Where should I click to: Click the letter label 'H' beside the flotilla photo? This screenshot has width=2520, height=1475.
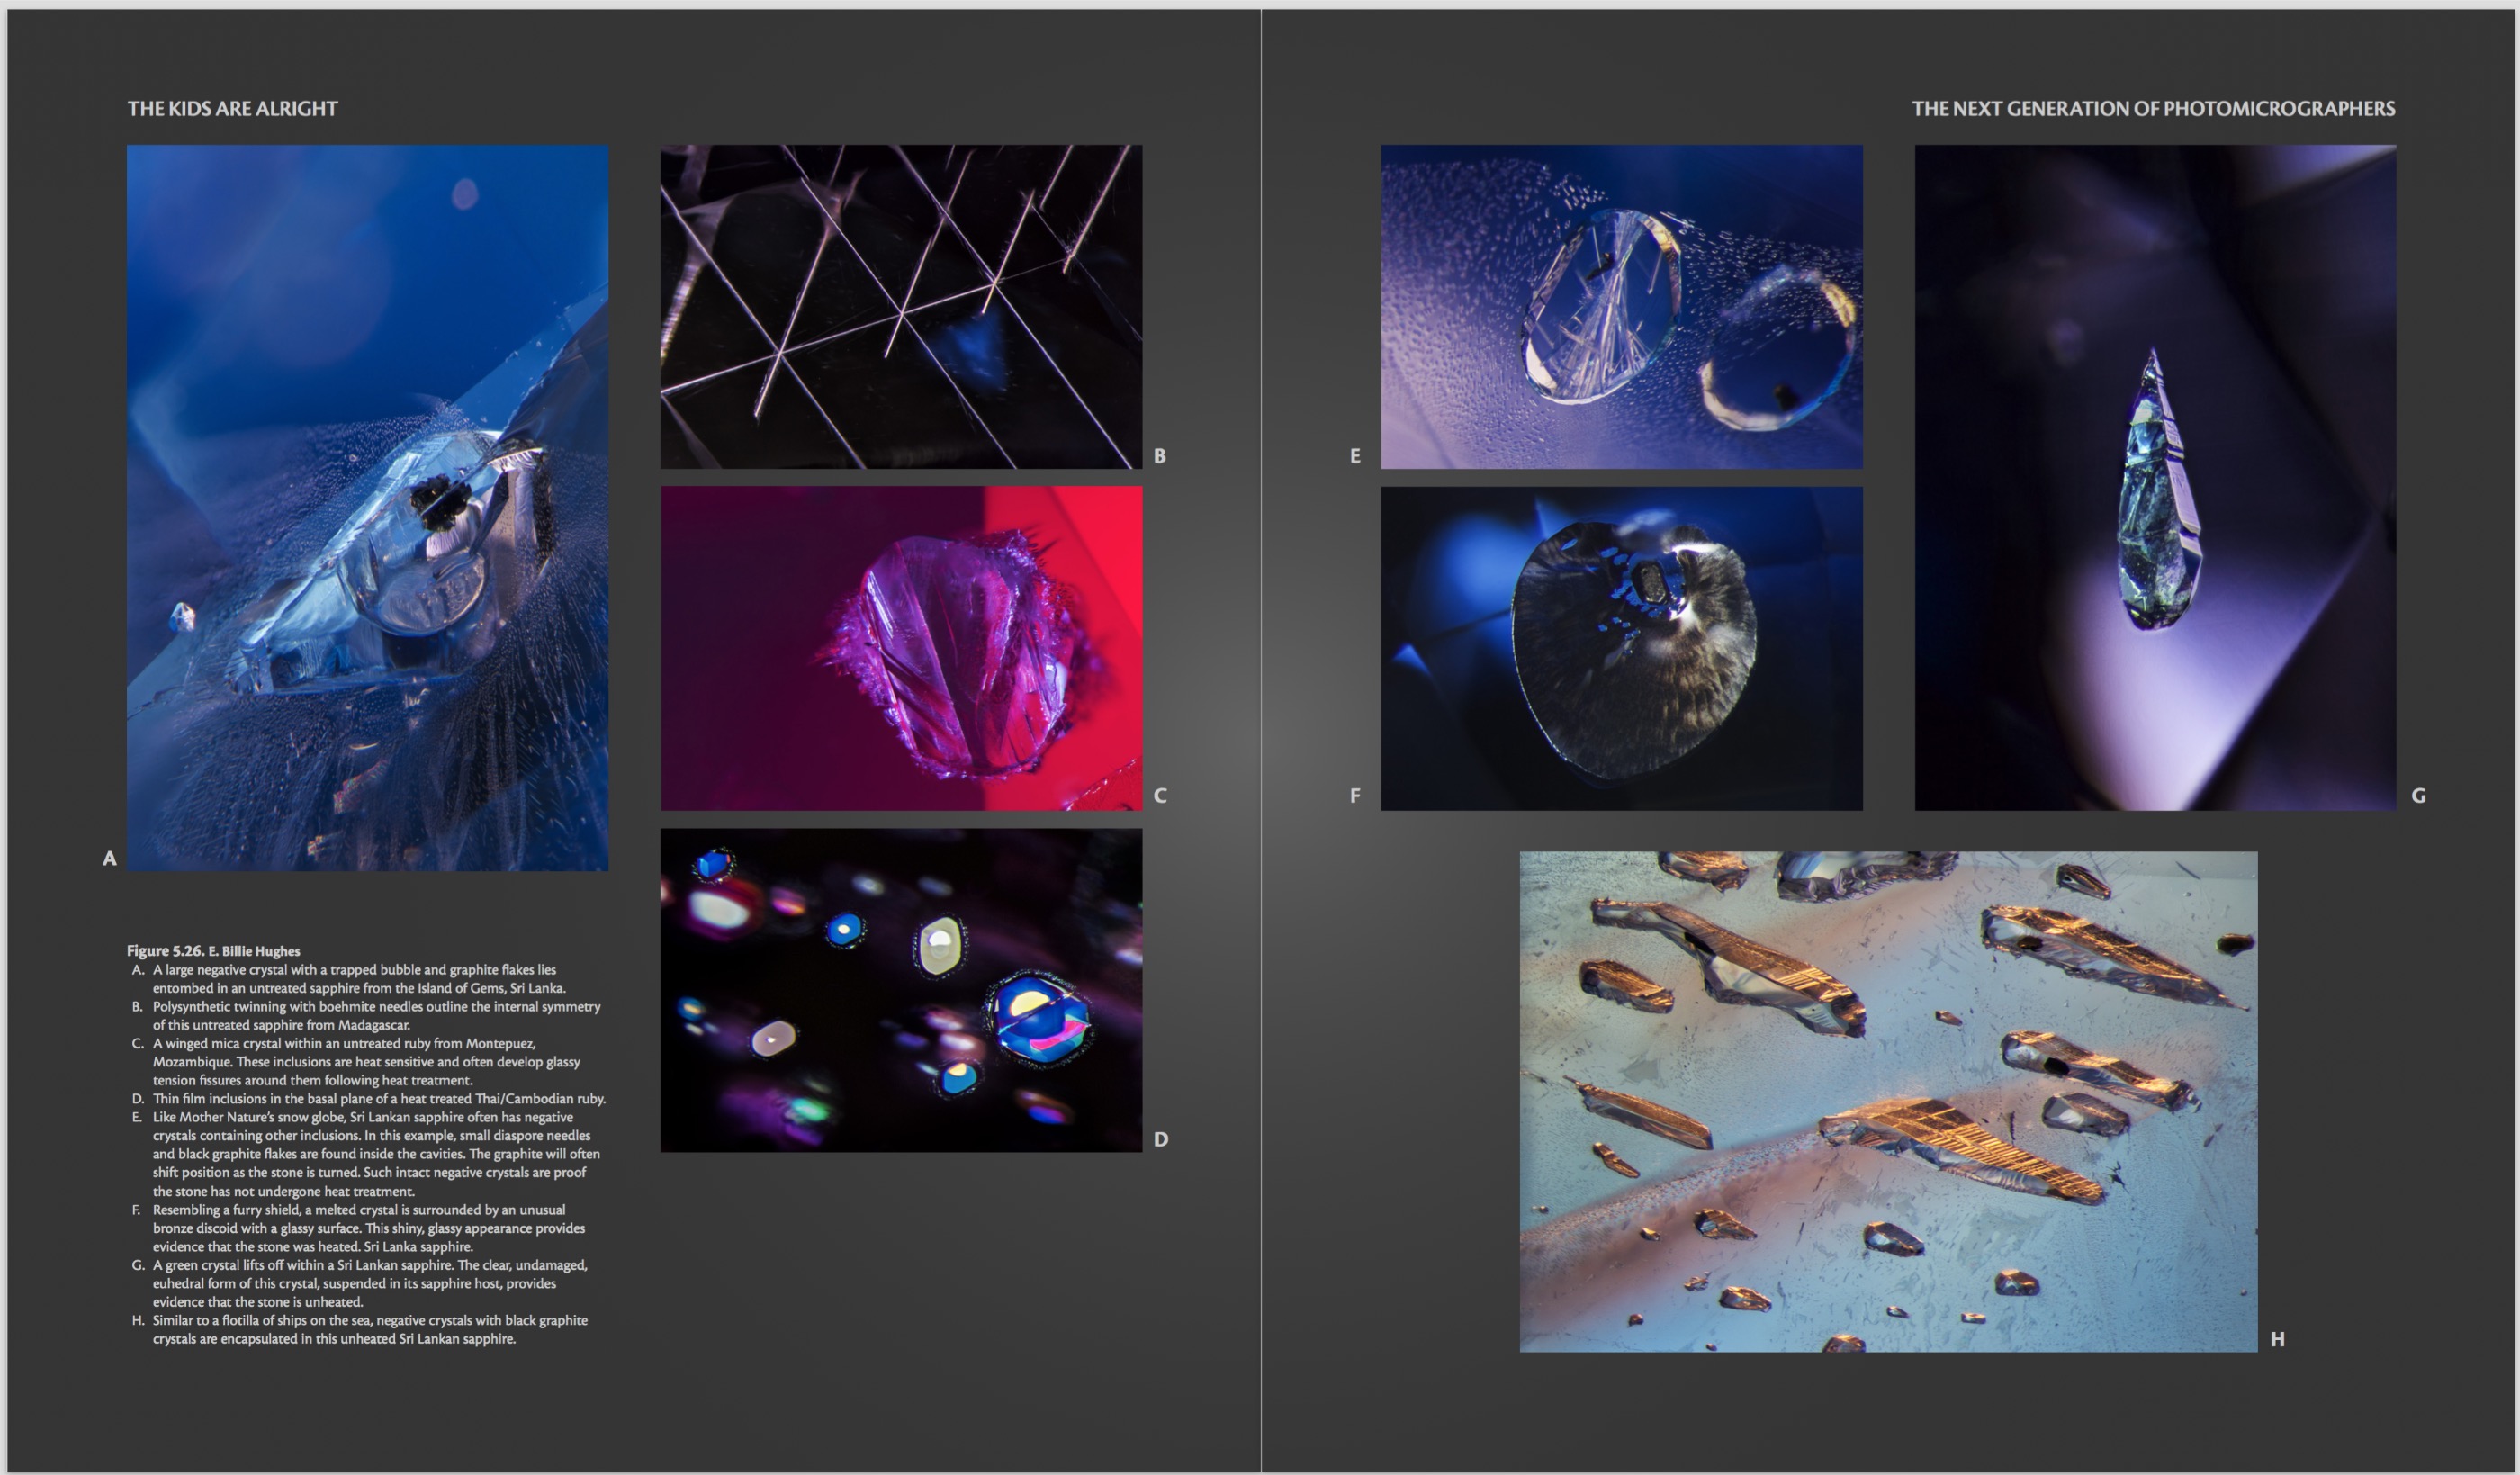pyautogui.click(x=2277, y=1339)
